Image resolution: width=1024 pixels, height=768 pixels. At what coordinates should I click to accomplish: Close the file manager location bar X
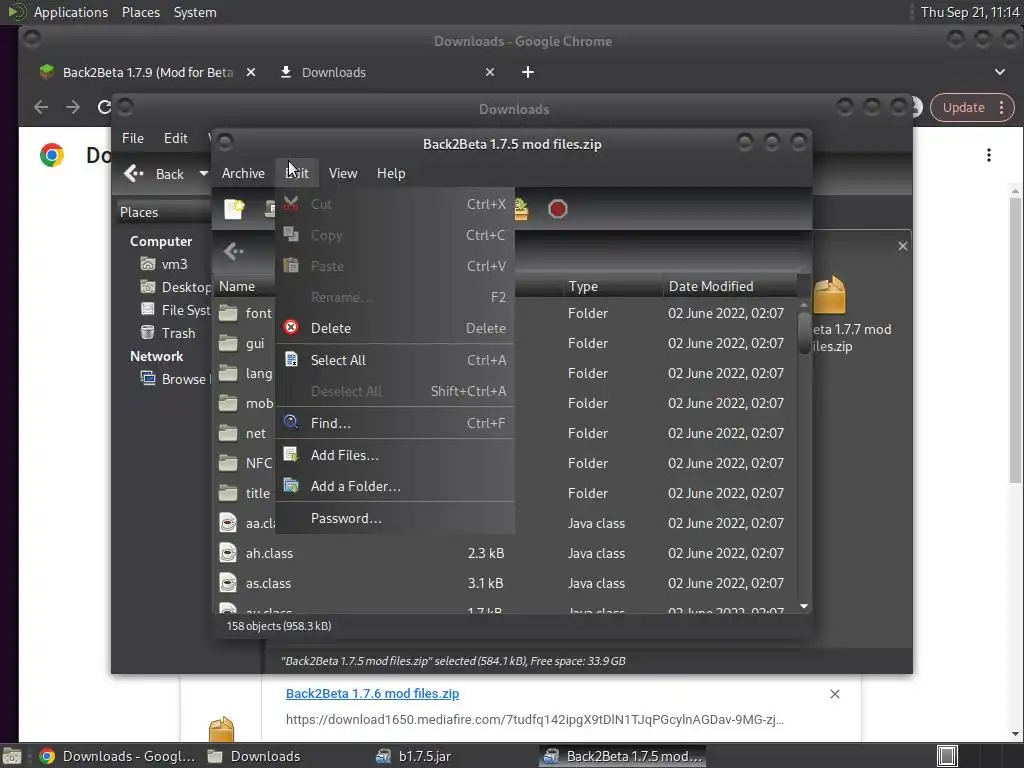click(x=903, y=246)
